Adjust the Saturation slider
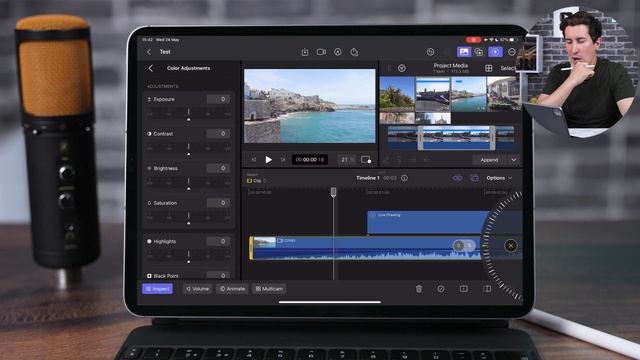 (189, 218)
